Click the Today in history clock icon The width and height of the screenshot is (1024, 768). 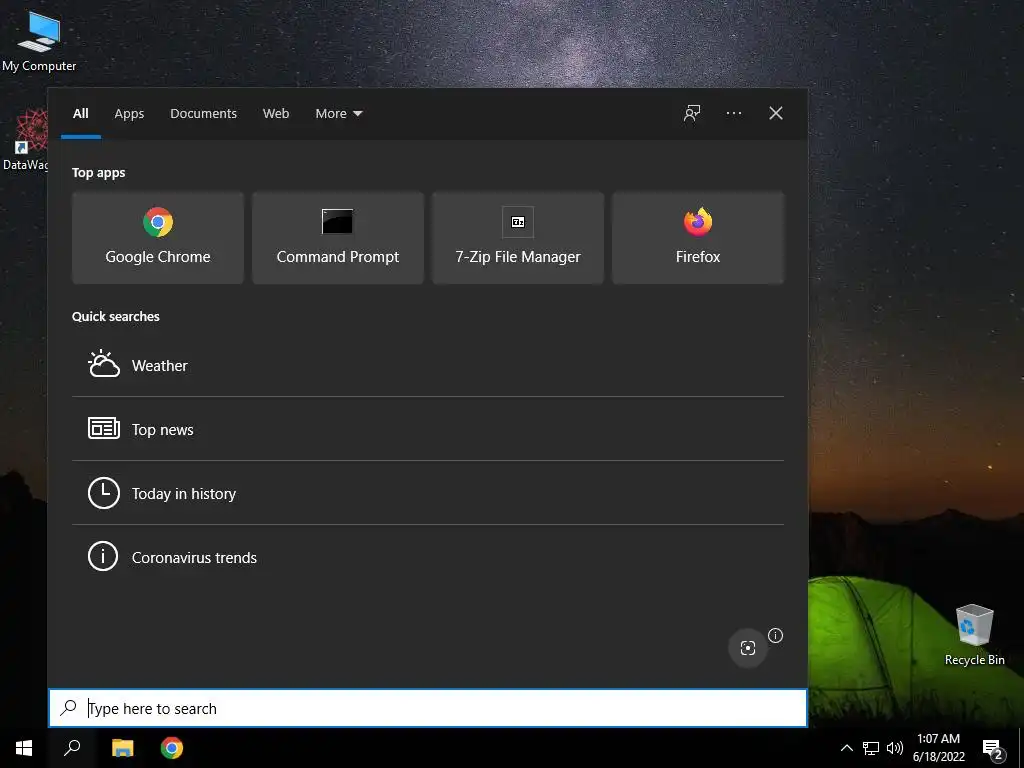click(x=104, y=493)
